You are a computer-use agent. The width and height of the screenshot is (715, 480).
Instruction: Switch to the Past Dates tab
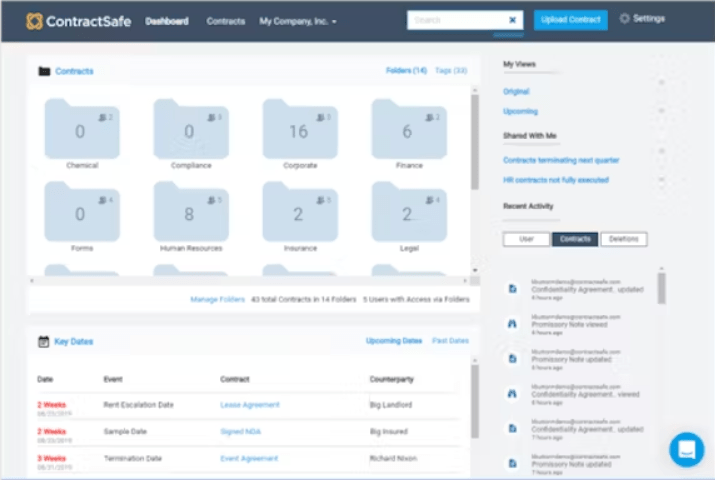(451, 341)
